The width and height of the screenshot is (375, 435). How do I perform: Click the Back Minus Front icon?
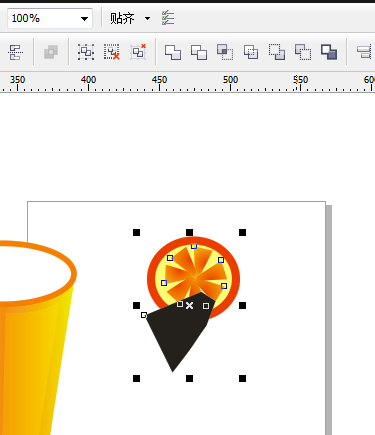303,52
